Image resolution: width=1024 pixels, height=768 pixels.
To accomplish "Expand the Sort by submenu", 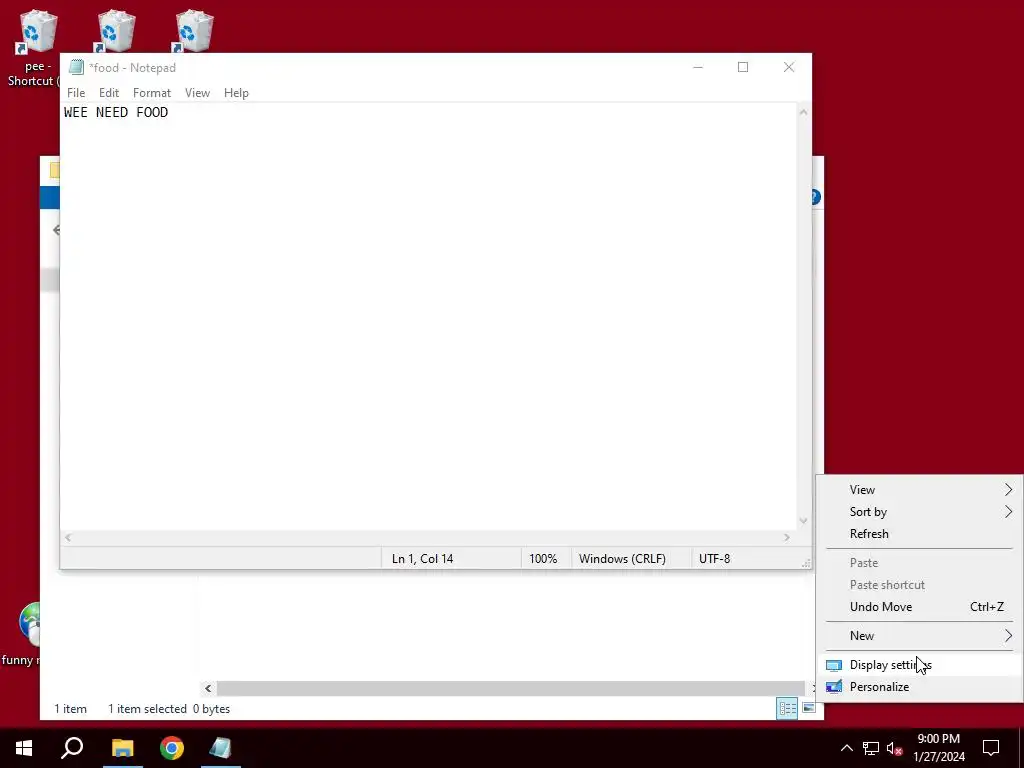I will pyautogui.click(x=920, y=512).
